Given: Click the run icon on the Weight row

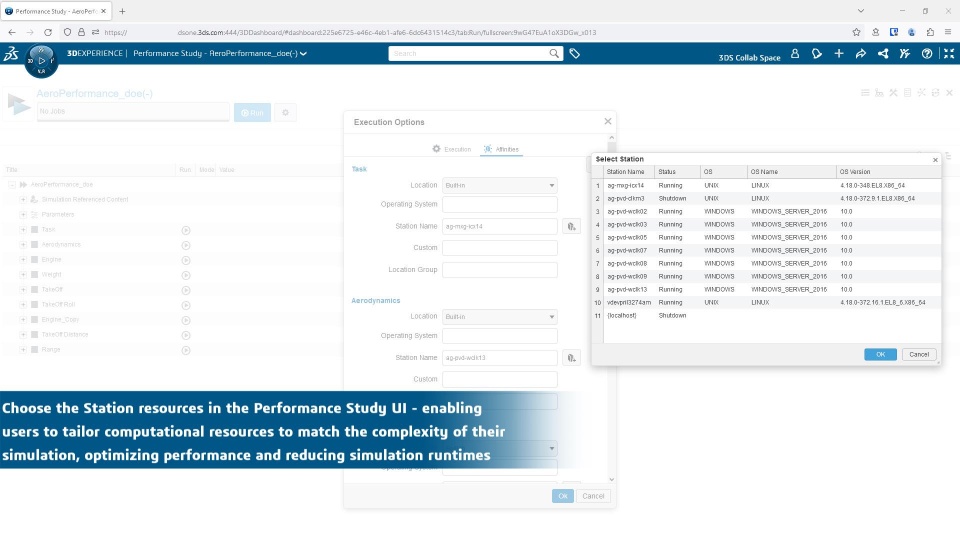Looking at the screenshot, I should tap(186, 276).
